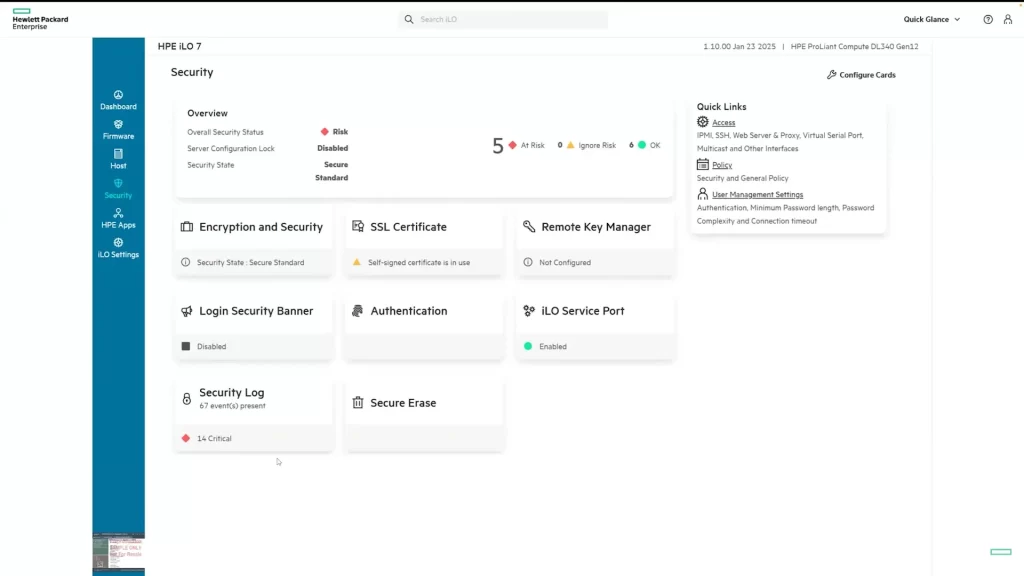Click the SSL Certificate card icon

tap(358, 227)
